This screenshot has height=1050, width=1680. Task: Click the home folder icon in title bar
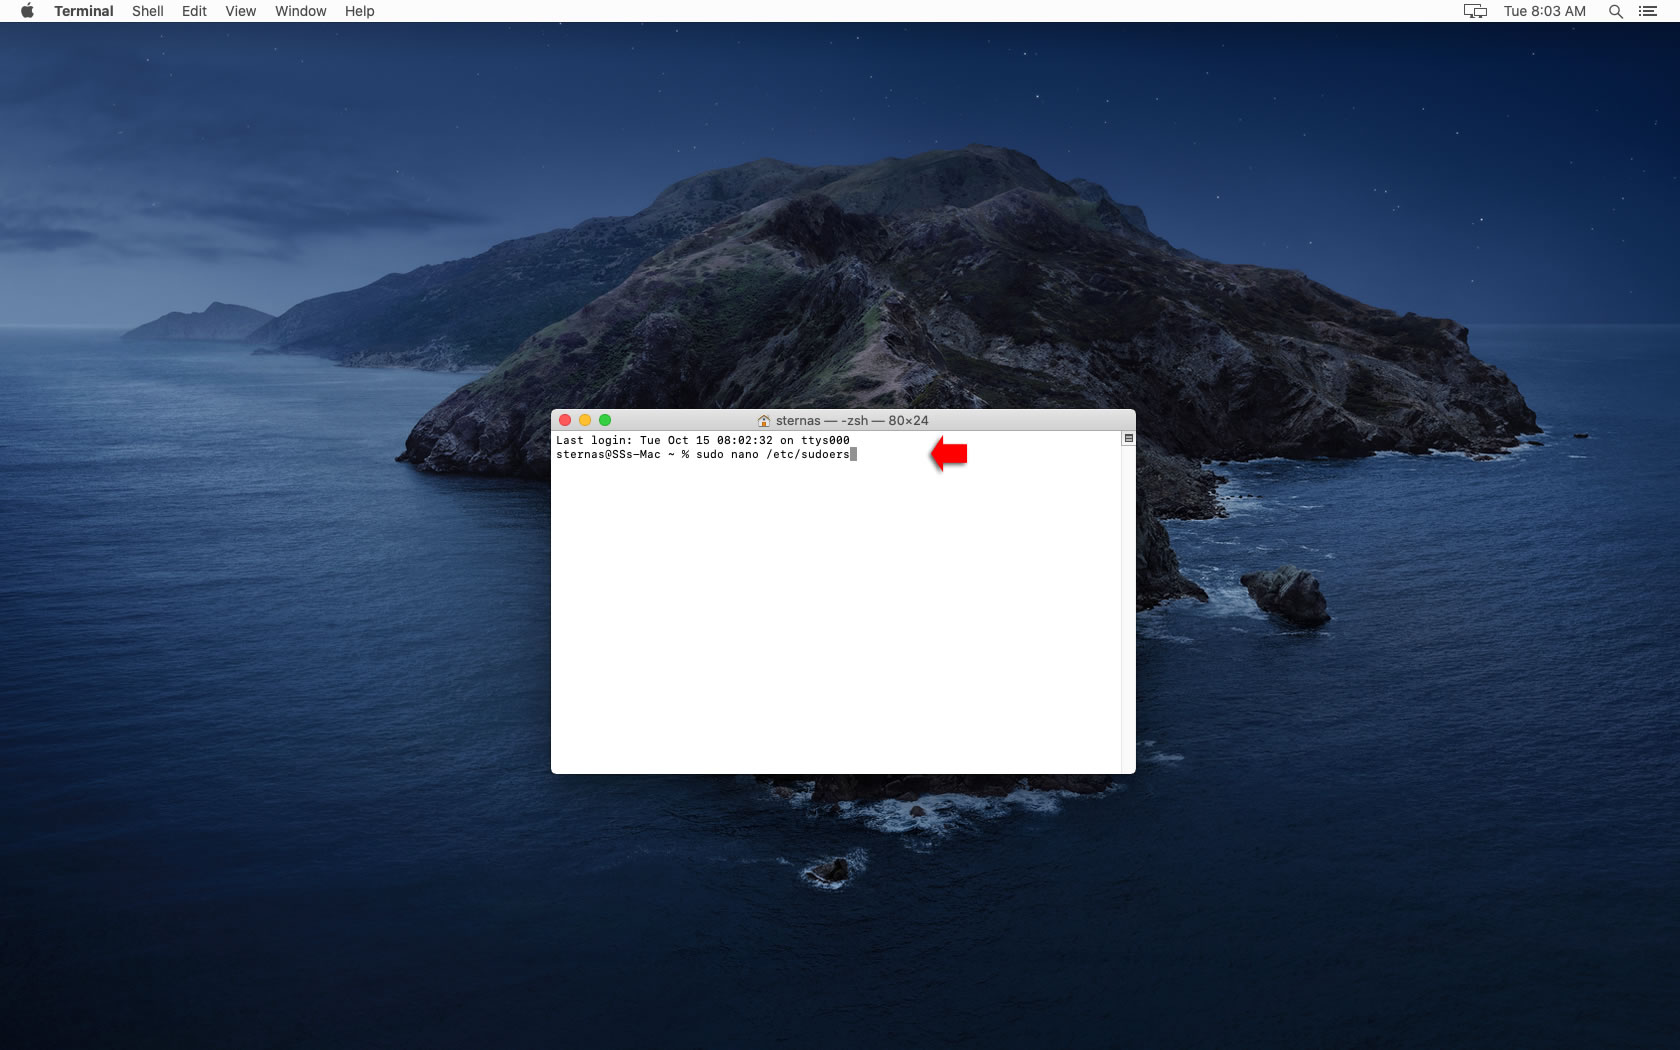764,421
